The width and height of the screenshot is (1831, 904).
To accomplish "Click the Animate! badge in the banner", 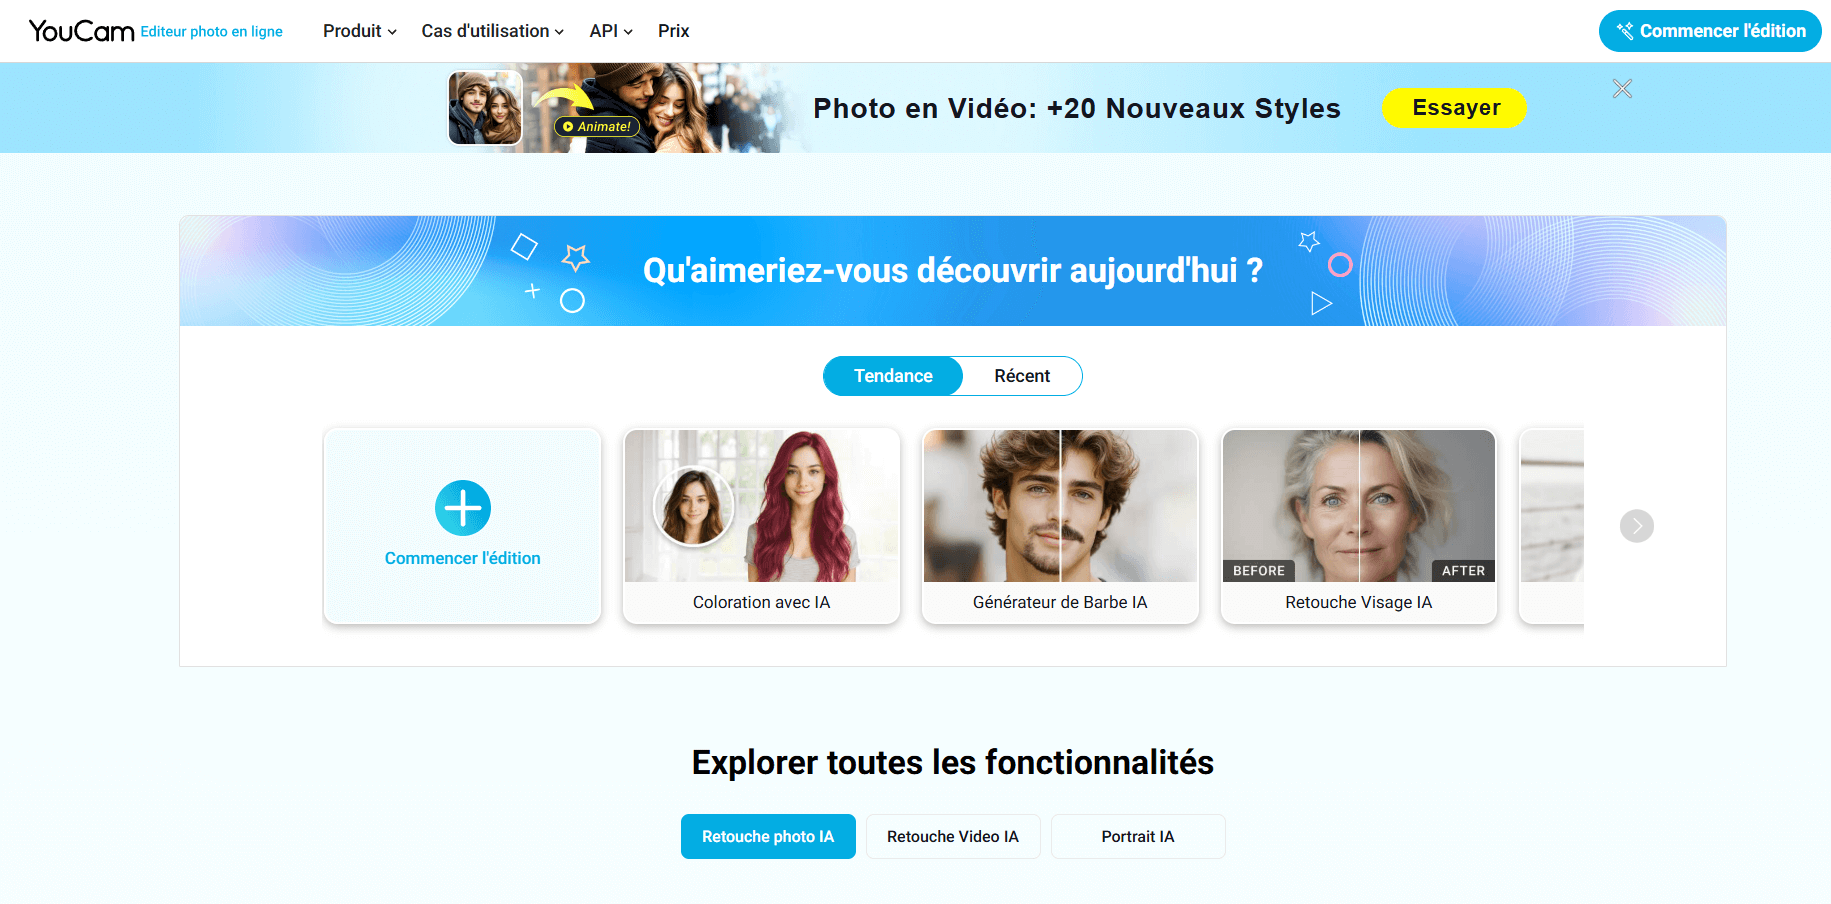I will pyautogui.click(x=597, y=127).
